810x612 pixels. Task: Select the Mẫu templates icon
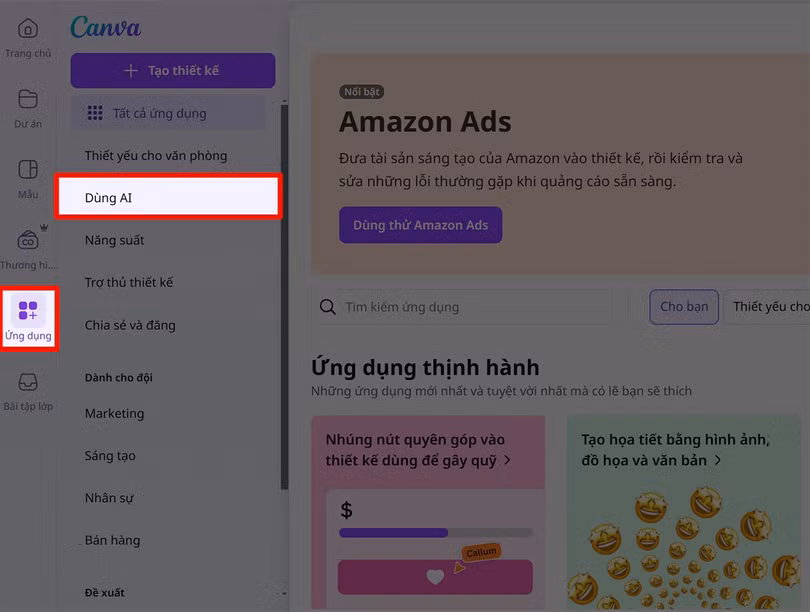(x=28, y=169)
